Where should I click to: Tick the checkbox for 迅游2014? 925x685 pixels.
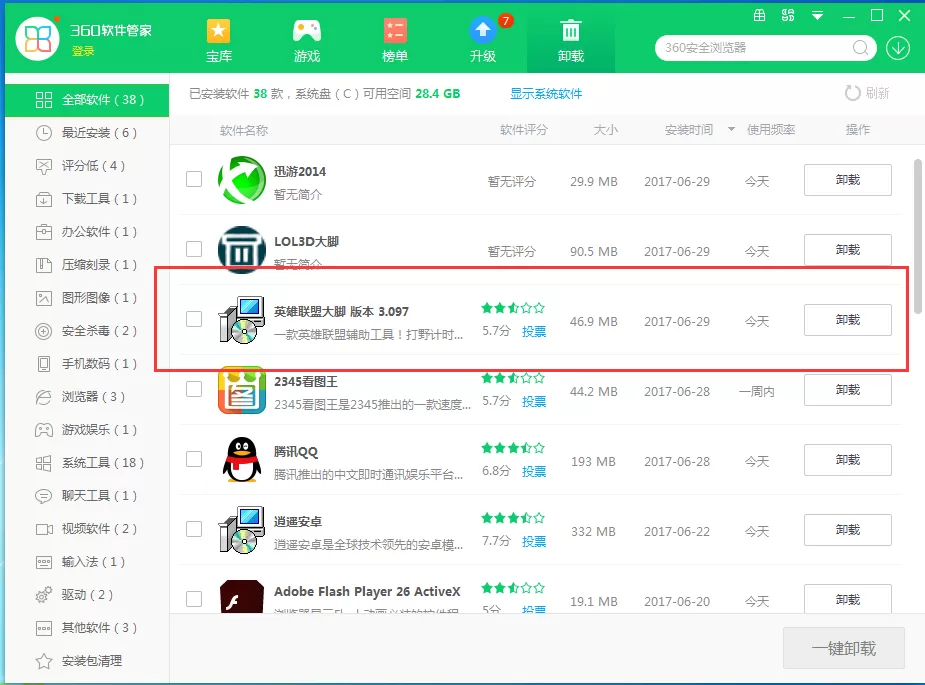coord(194,179)
